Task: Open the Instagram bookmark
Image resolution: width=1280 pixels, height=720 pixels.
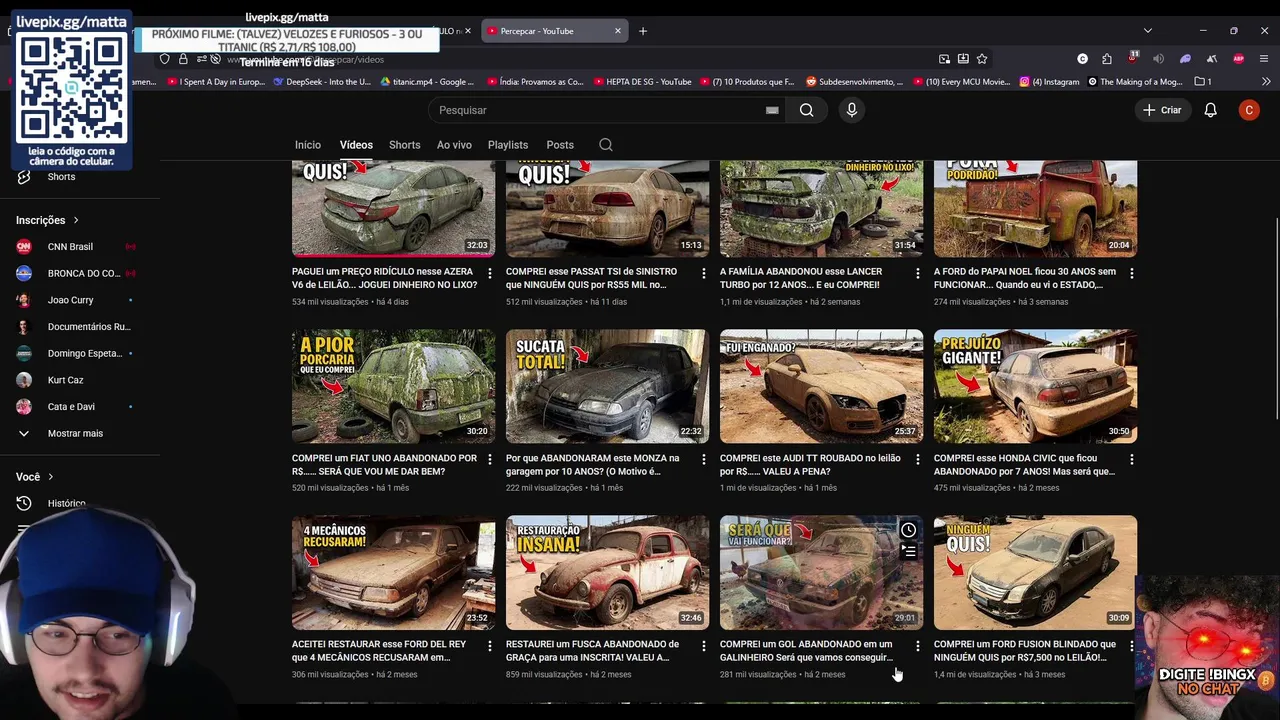Action: click(x=1049, y=82)
